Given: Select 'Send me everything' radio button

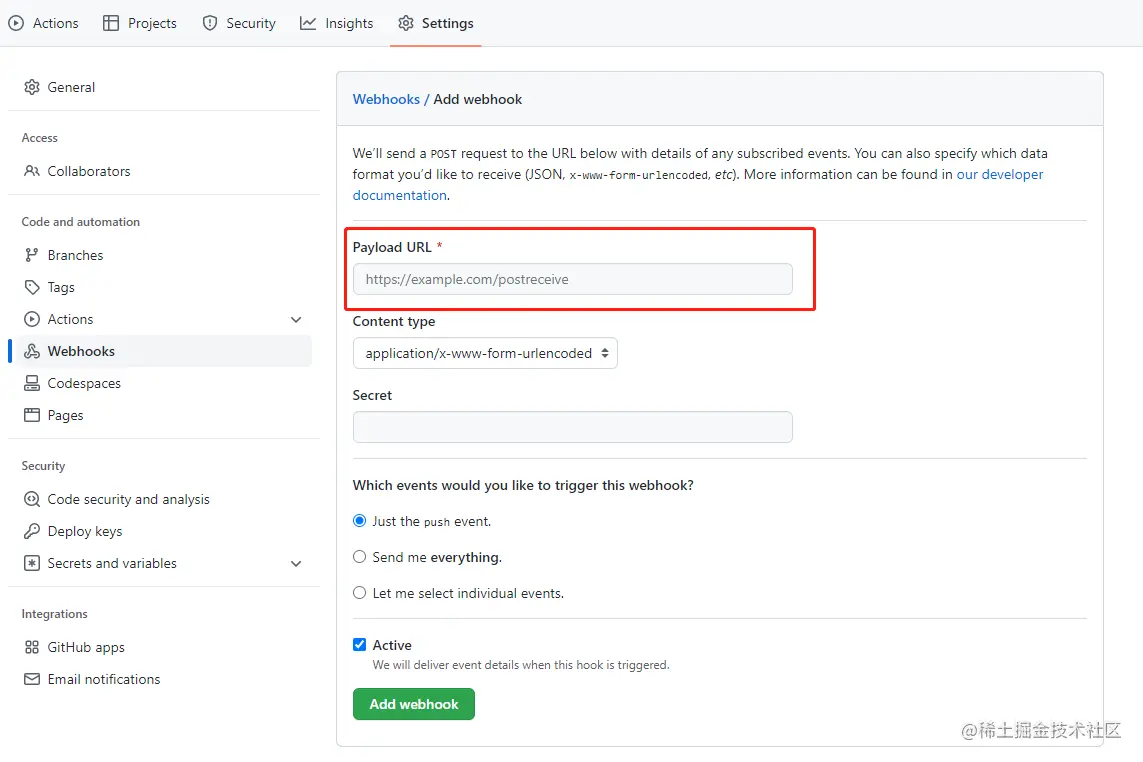Looking at the screenshot, I should [x=359, y=557].
